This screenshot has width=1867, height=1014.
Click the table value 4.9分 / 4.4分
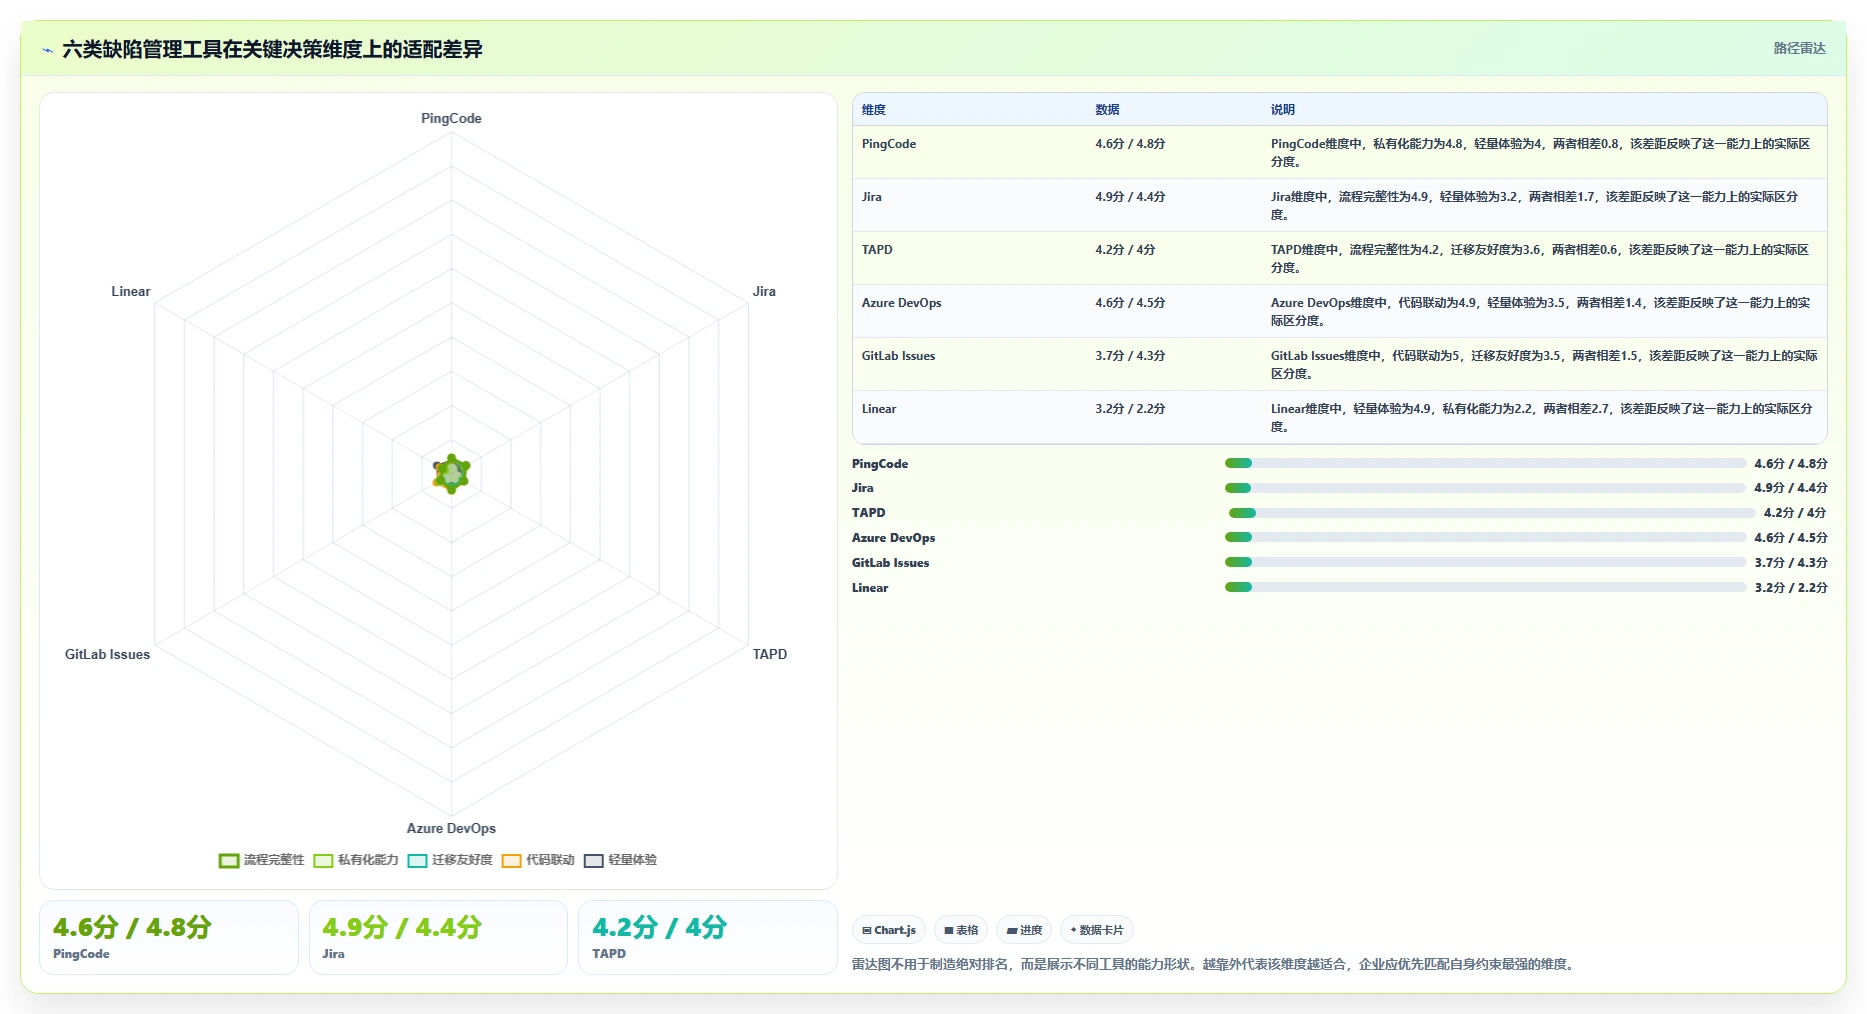[1130, 197]
